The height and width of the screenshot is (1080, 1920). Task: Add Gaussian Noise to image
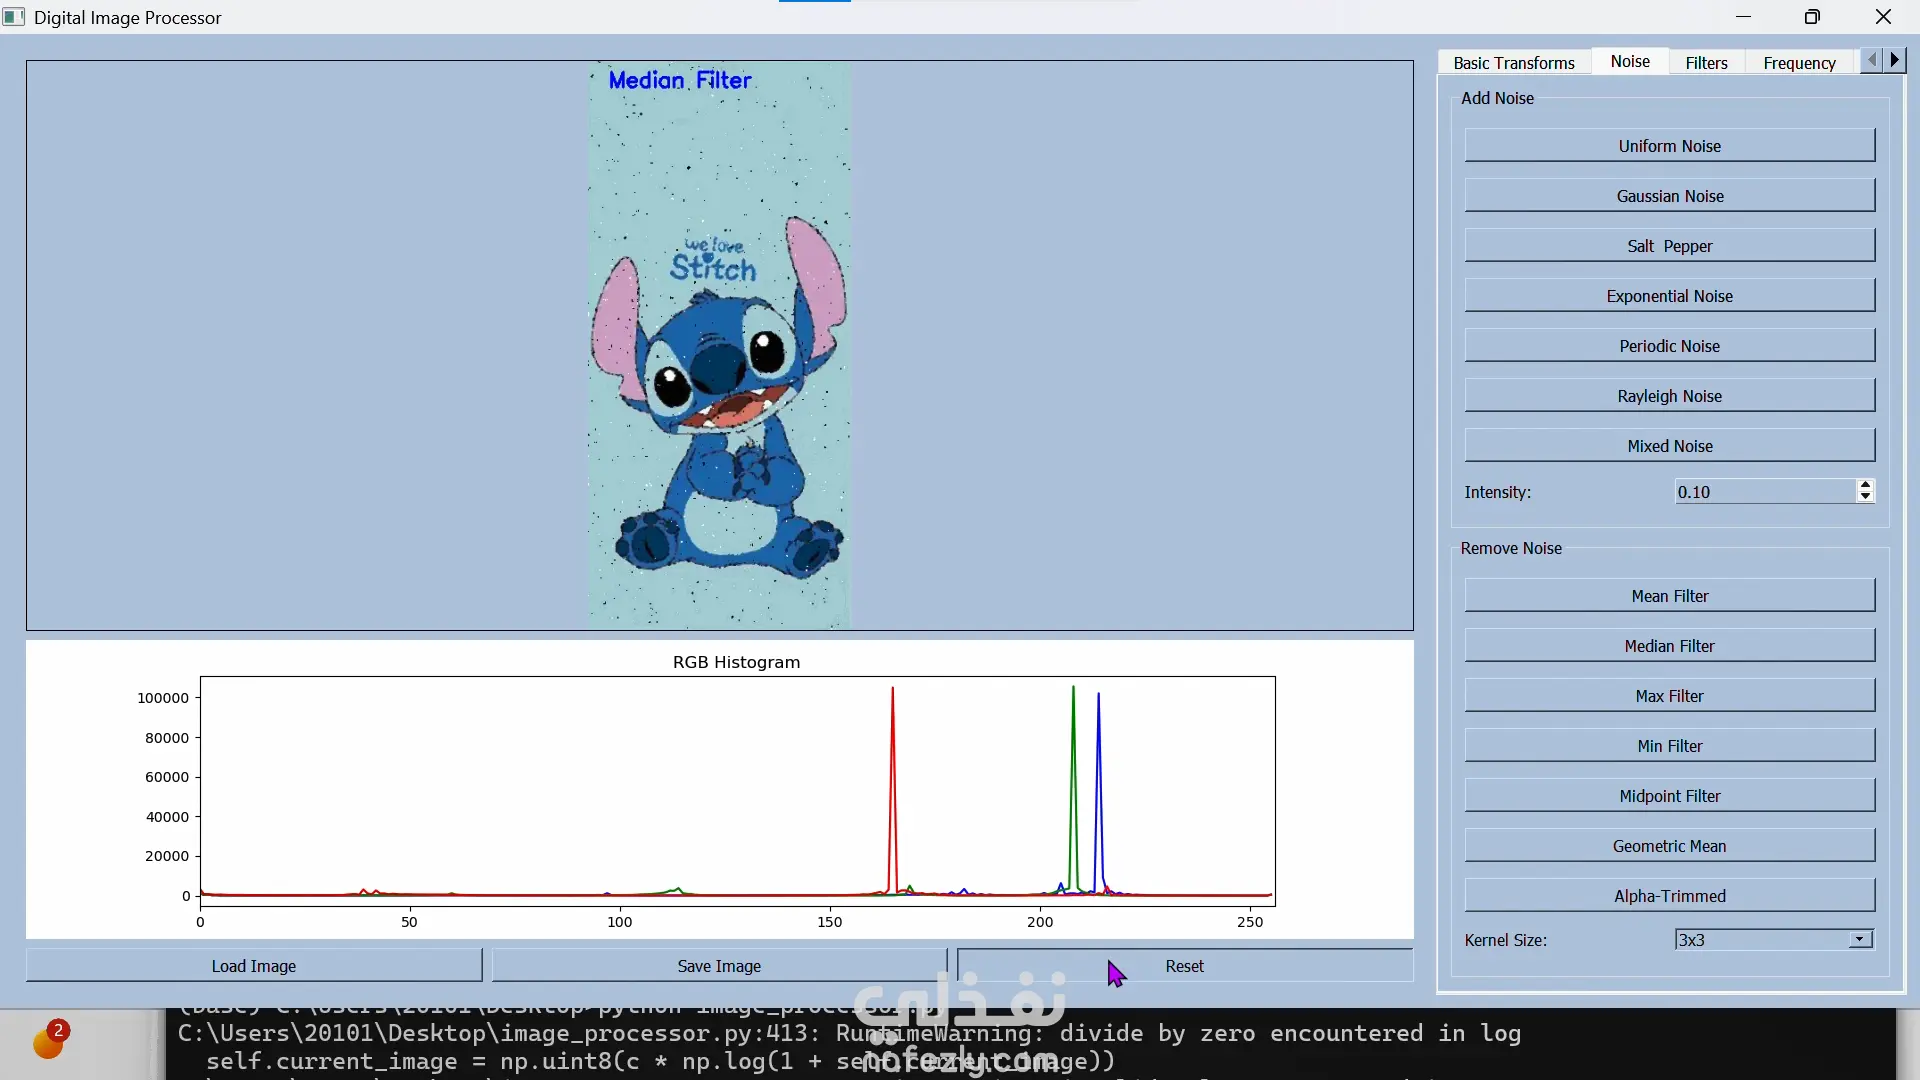pos(1669,196)
